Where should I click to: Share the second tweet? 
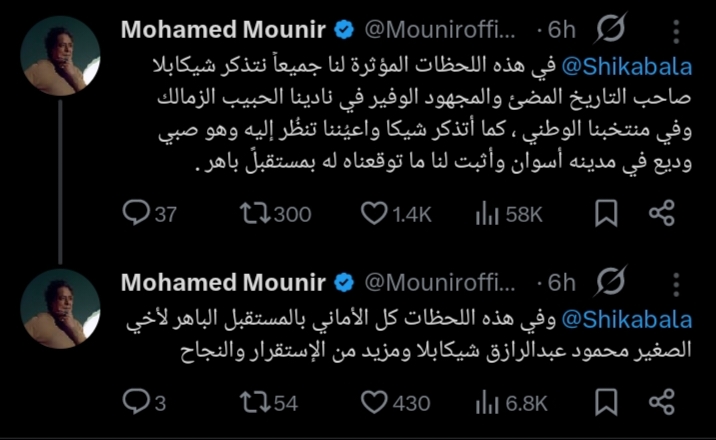(x=661, y=402)
